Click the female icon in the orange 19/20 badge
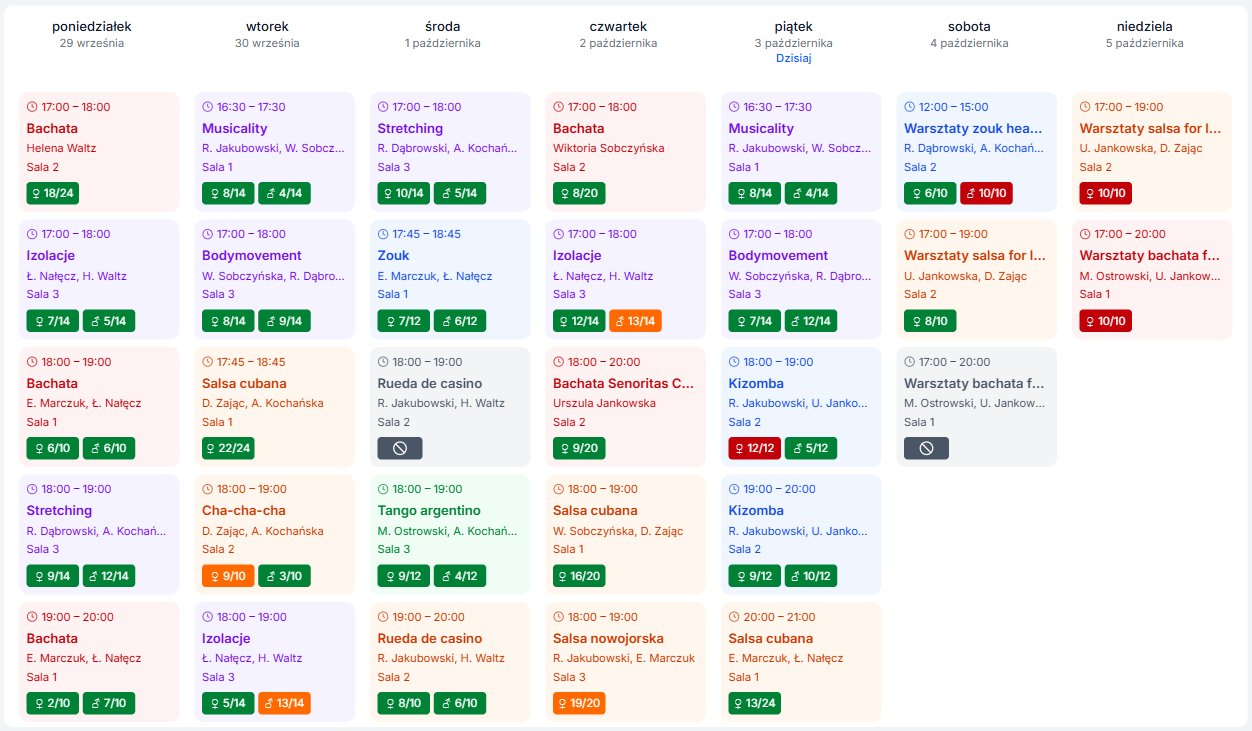 click(x=565, y=703)
